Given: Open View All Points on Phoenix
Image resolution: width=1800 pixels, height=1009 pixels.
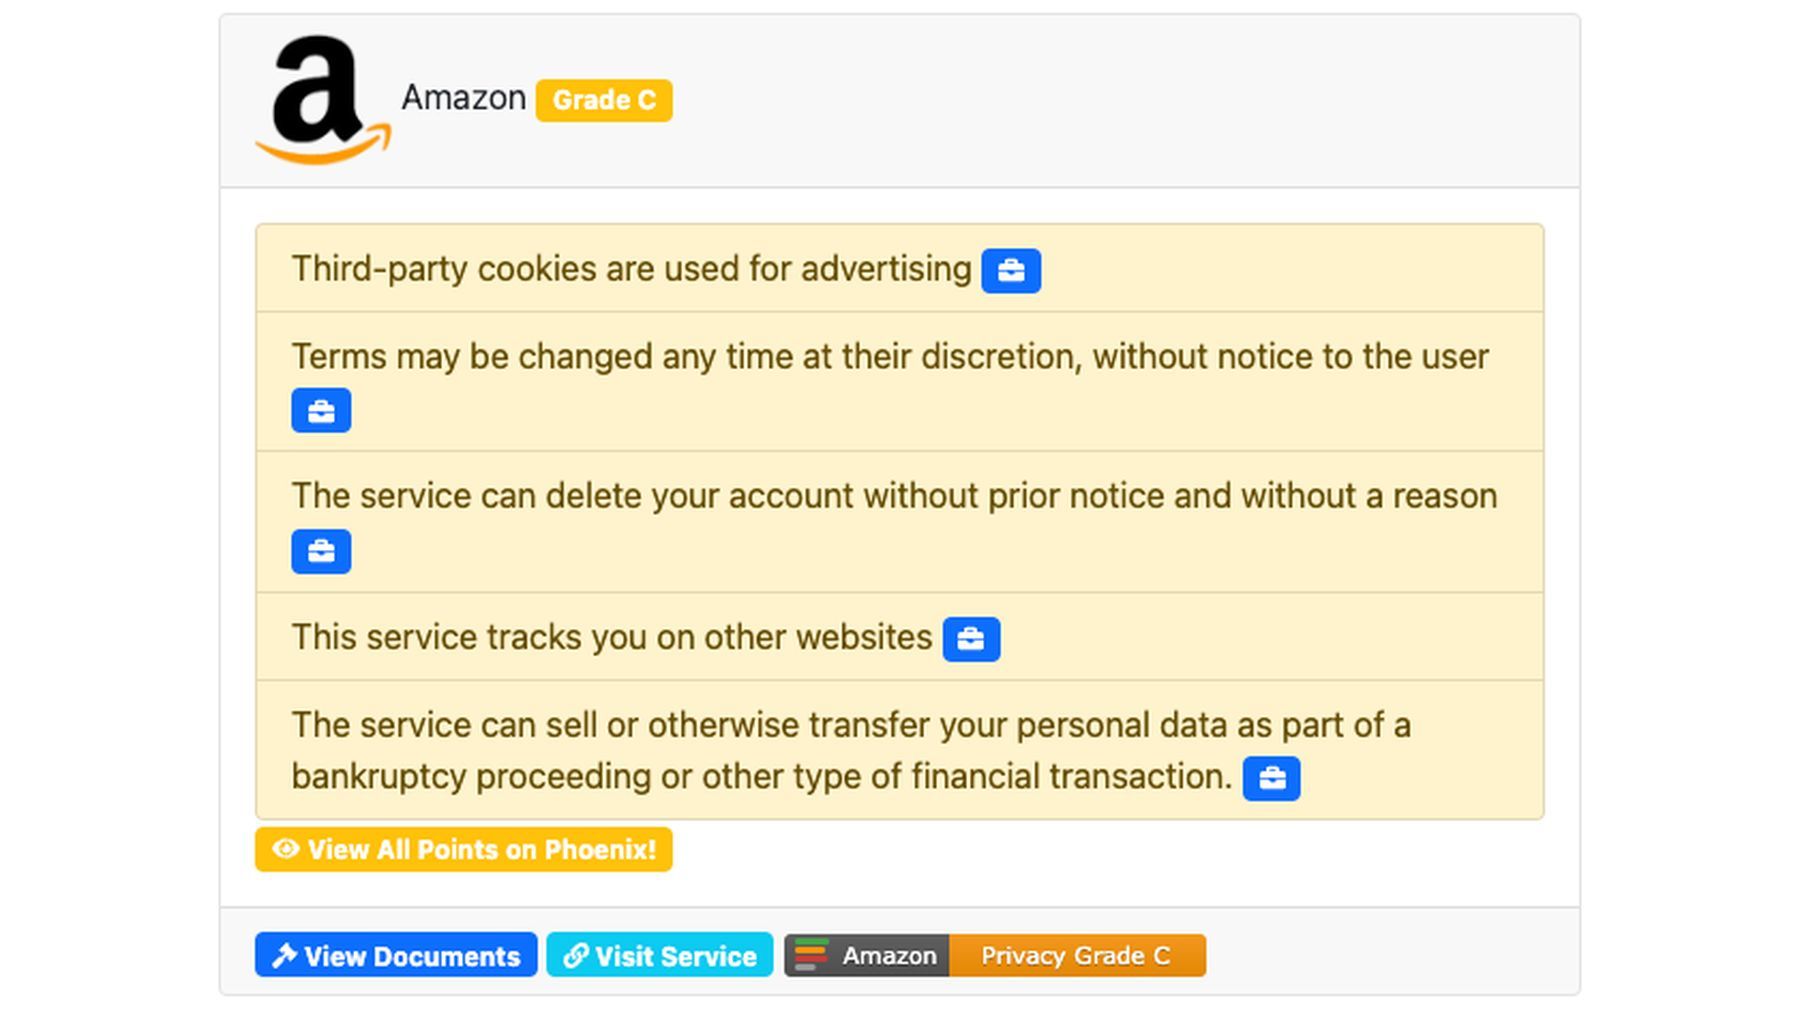Looking at the screenshot, I should pyautogui.click(x=463, y=849).
